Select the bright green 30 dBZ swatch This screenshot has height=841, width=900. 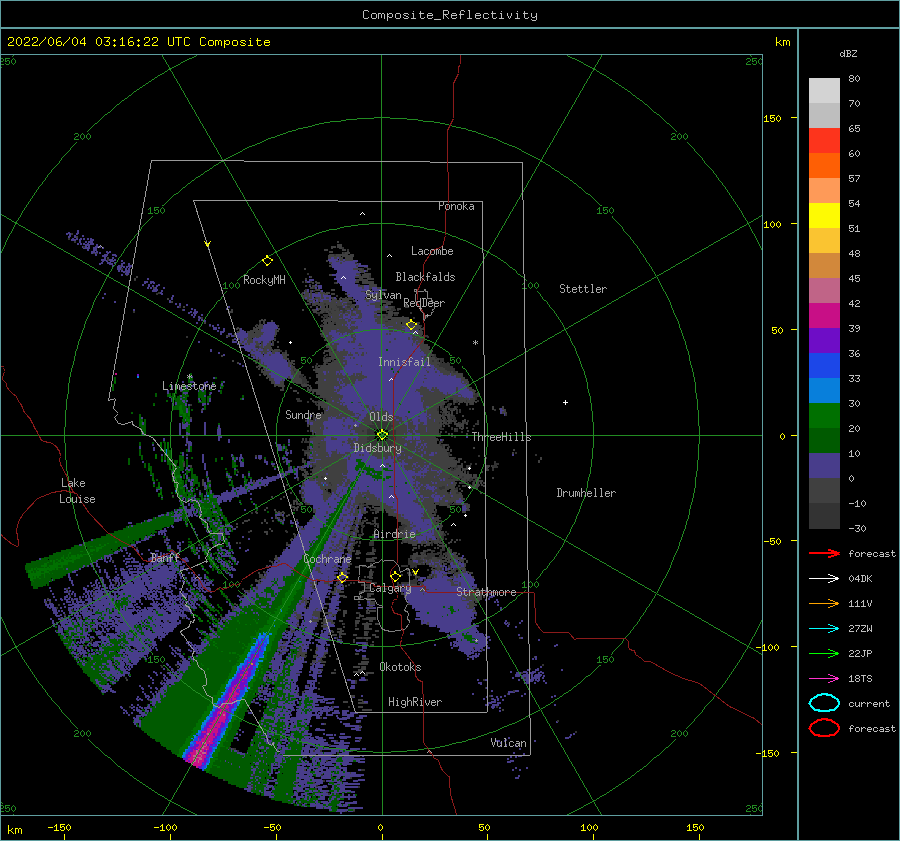[824, 416]
